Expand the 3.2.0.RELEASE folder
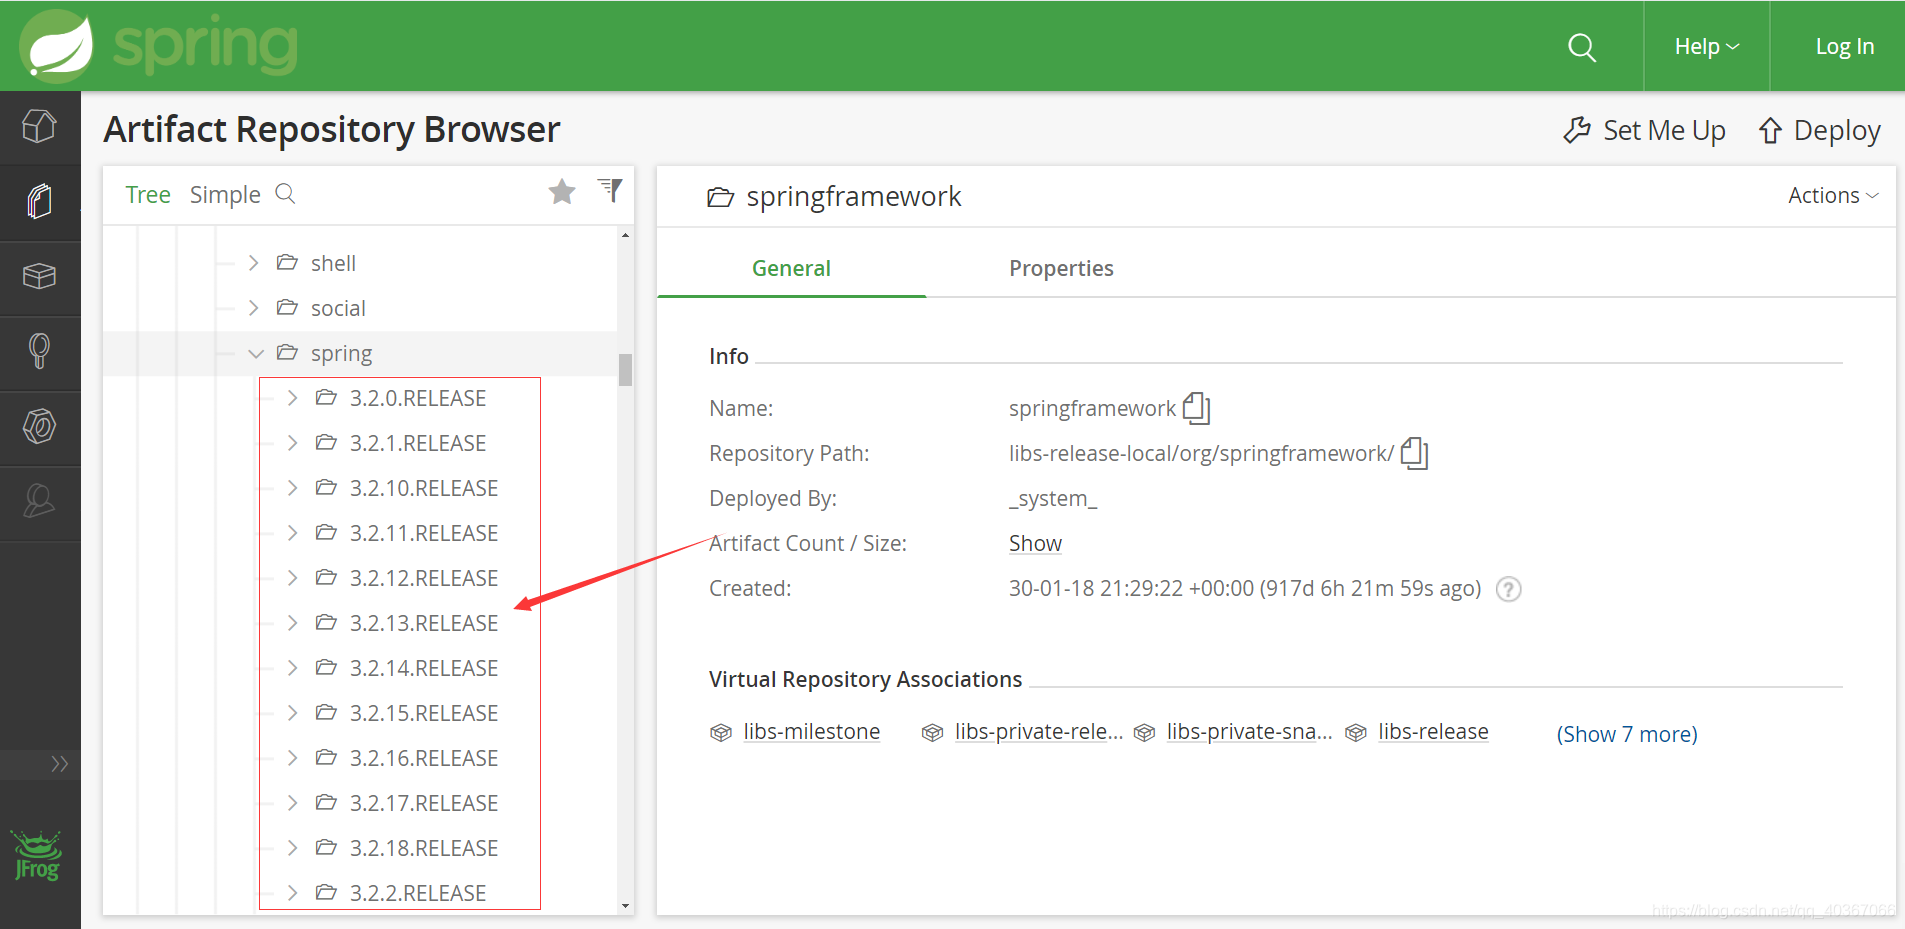The height and width of the screenshot is (929, 1905). tap(292, 398)
